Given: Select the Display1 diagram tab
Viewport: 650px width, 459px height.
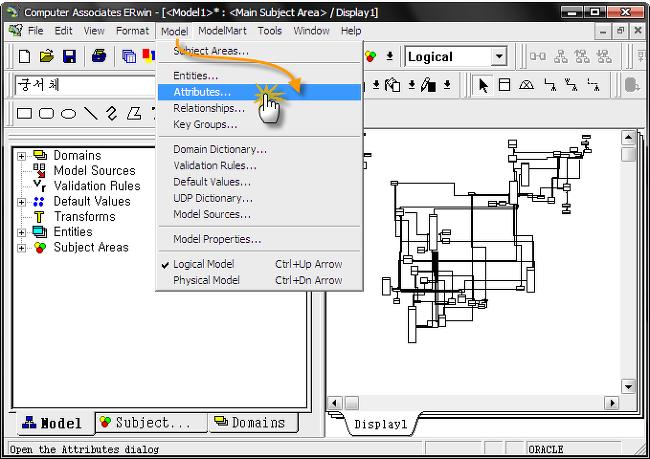Looking at the screenshot, I should pyautogui.click(x=381, y=425).
